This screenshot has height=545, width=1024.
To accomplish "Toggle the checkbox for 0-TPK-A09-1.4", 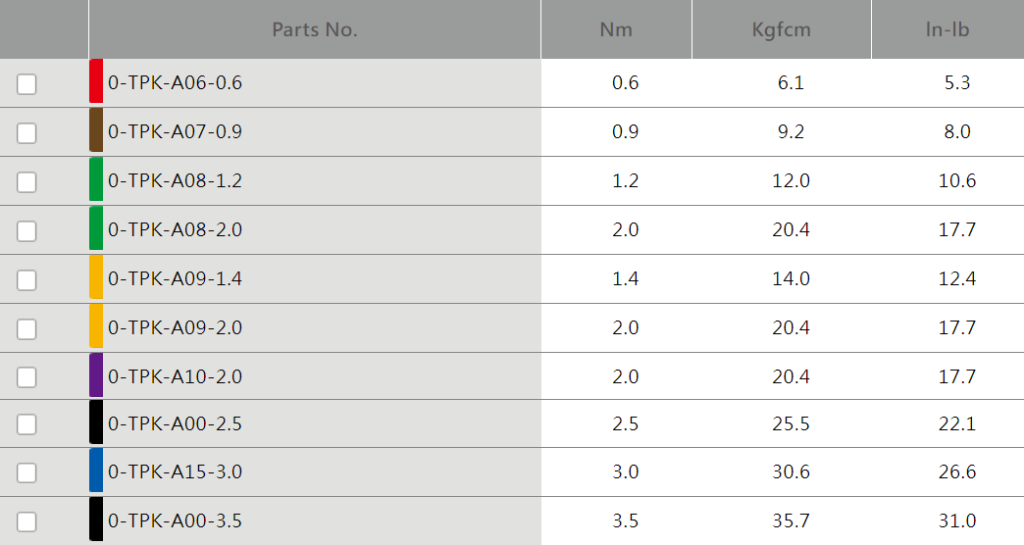I will 27,279.
